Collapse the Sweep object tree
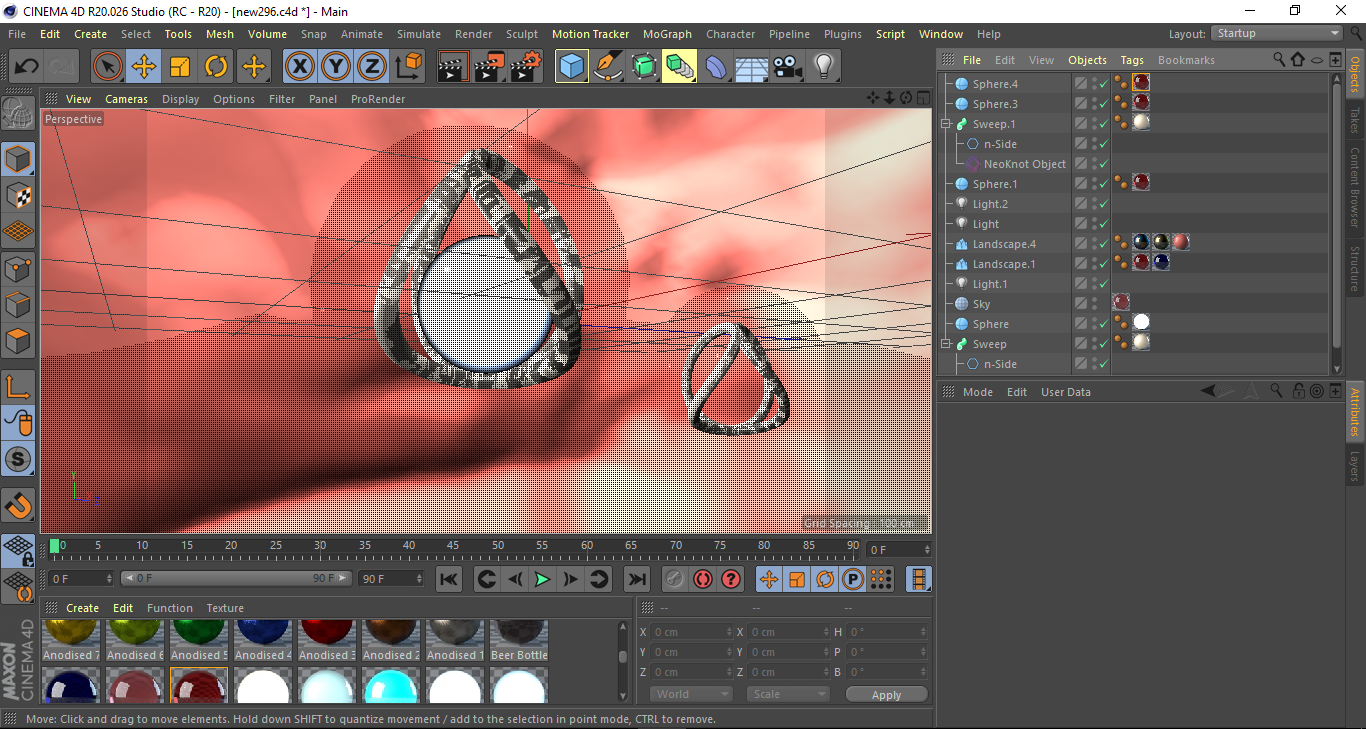 [x=945, y=344]
